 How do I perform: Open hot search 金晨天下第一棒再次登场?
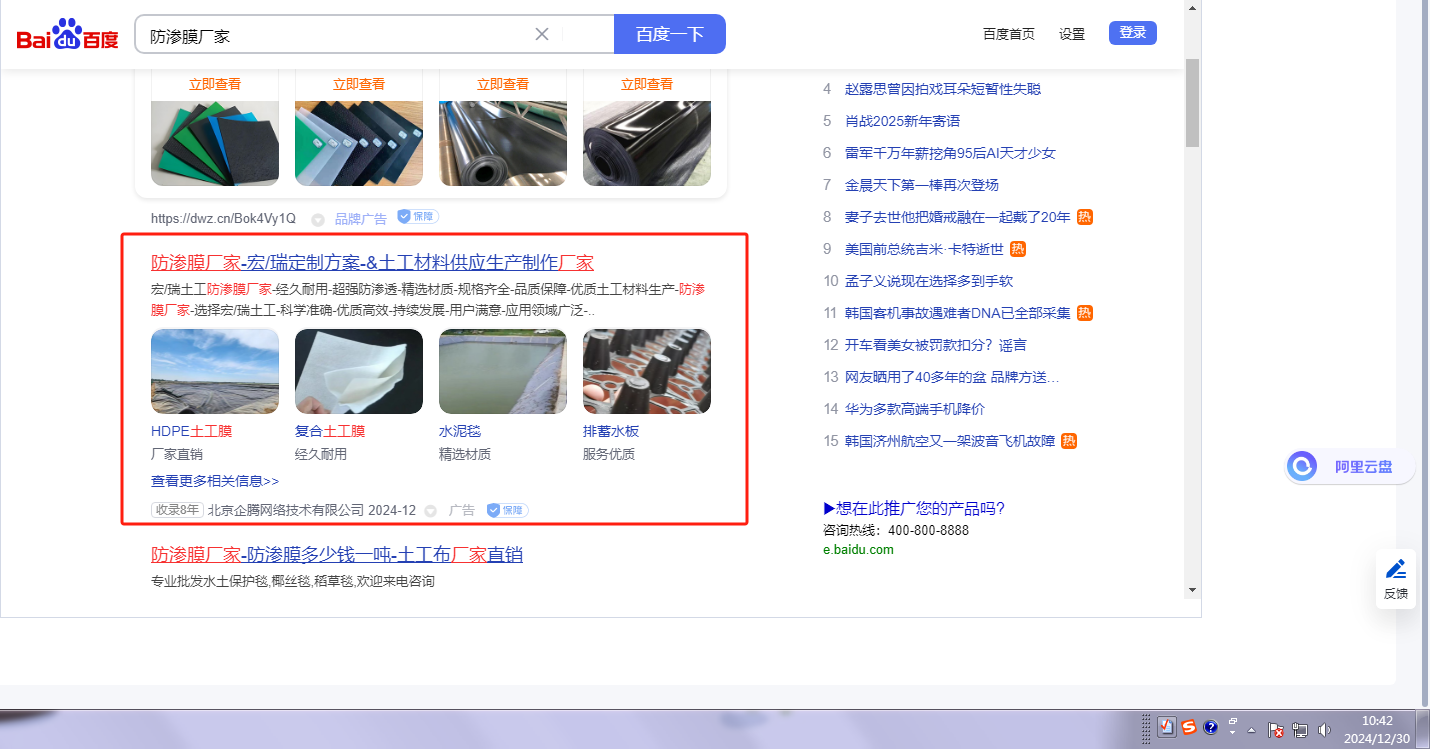tap(922, 185)
